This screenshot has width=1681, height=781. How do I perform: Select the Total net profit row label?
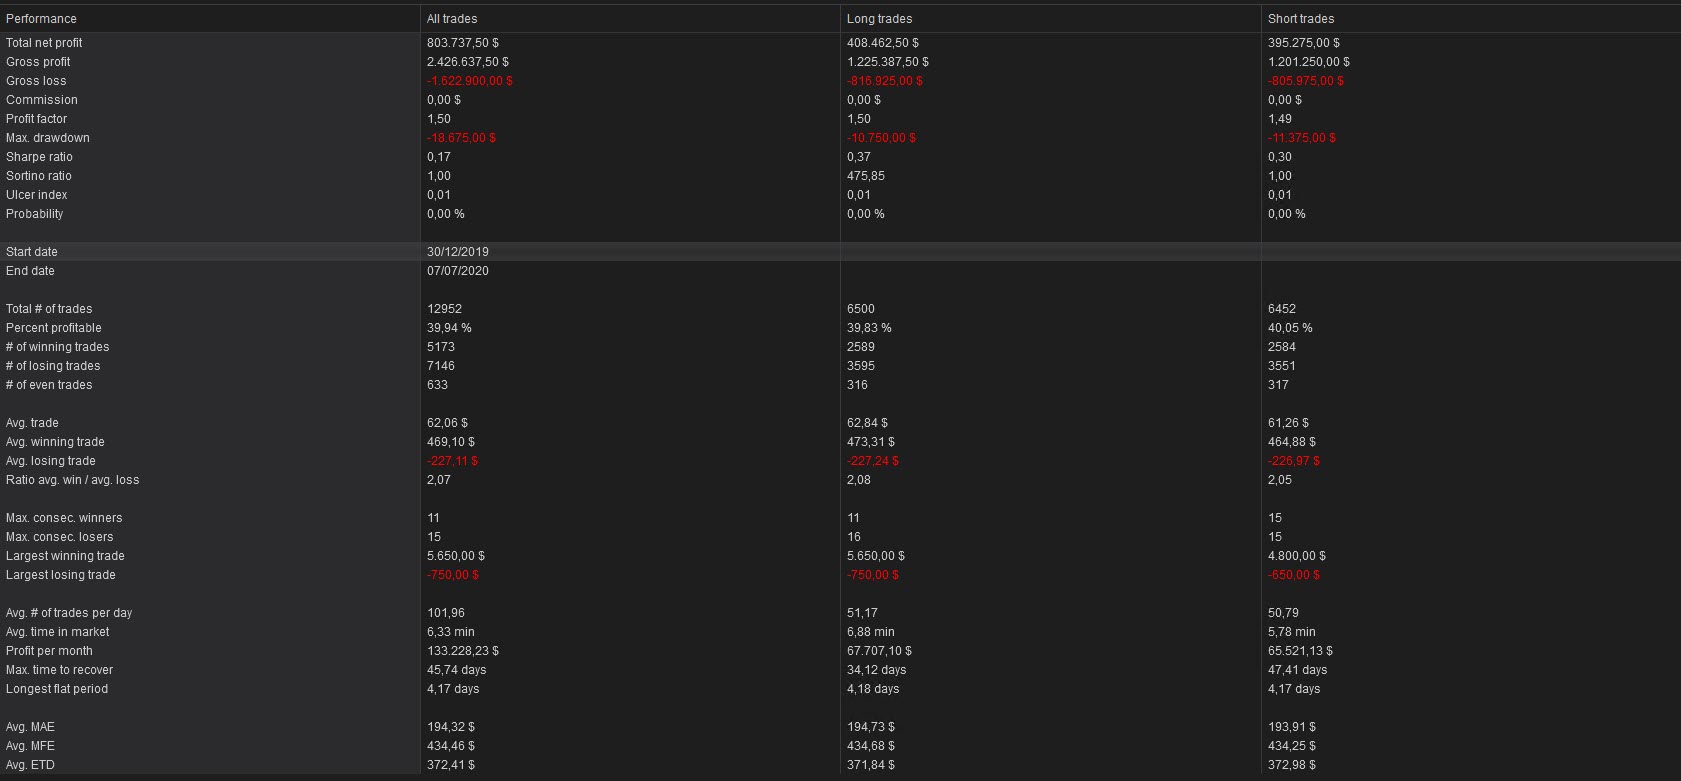(x=44, y=43)
